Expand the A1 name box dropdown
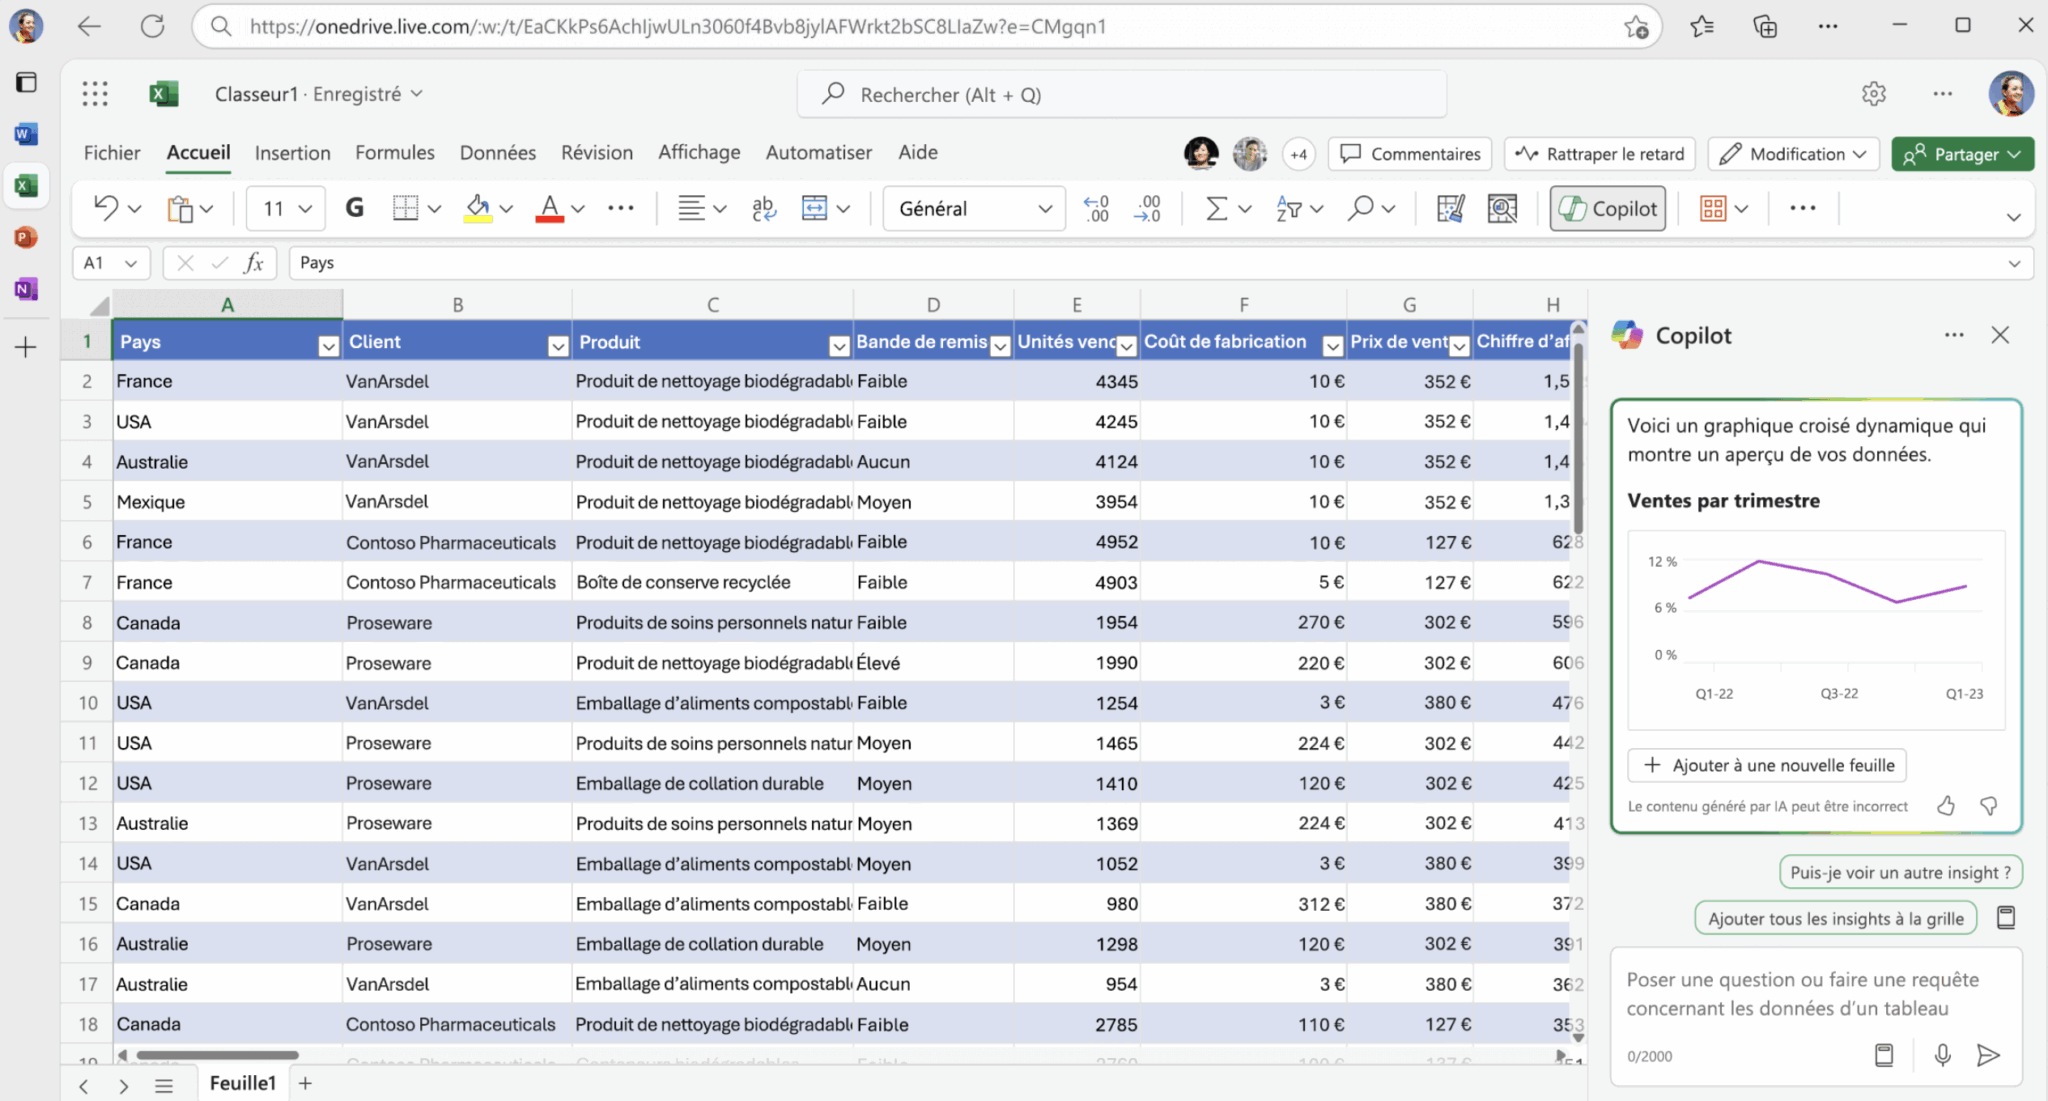Screen dimensions: 2048x1101 131,263
